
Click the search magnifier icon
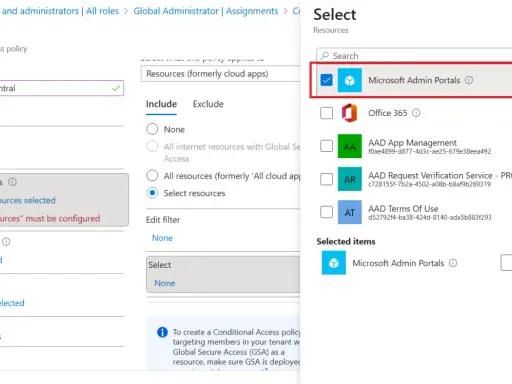[x=325, y=56]
